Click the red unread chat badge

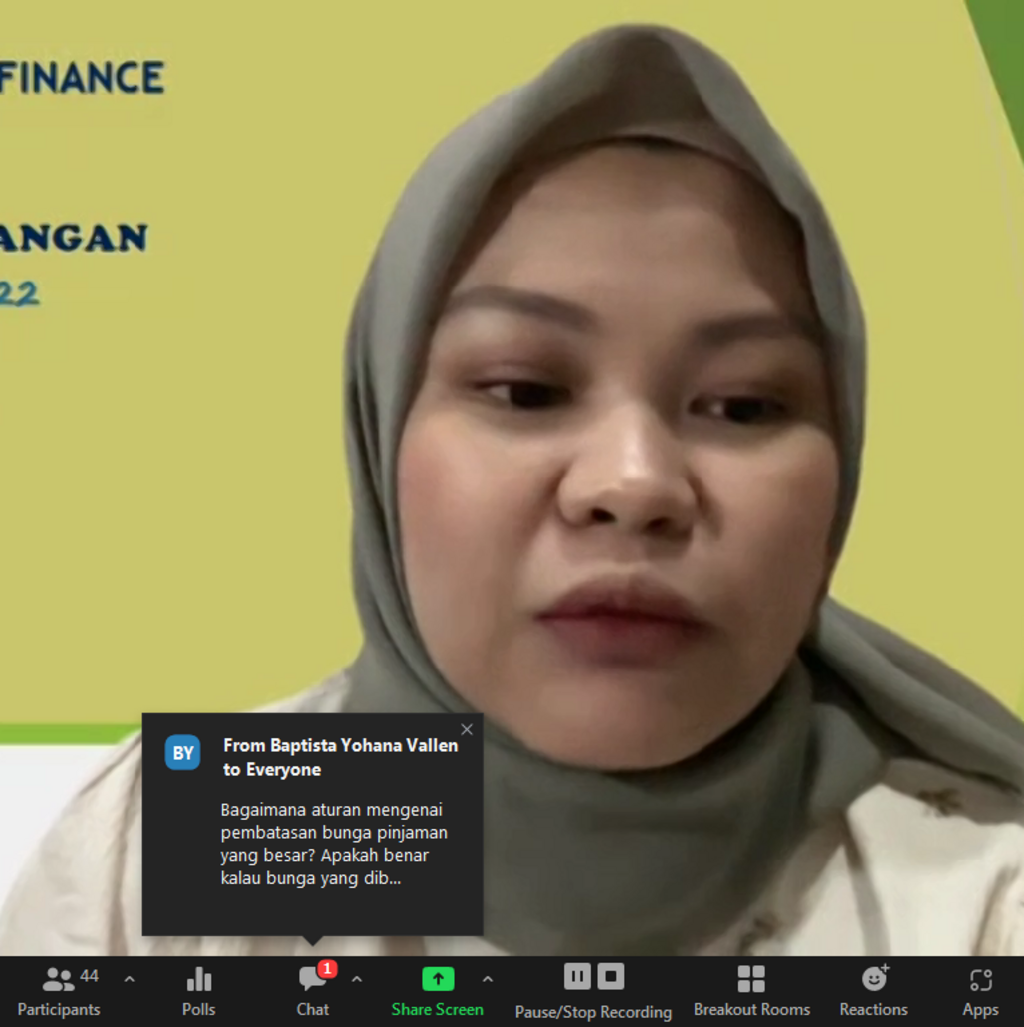[x=327, y=968]
